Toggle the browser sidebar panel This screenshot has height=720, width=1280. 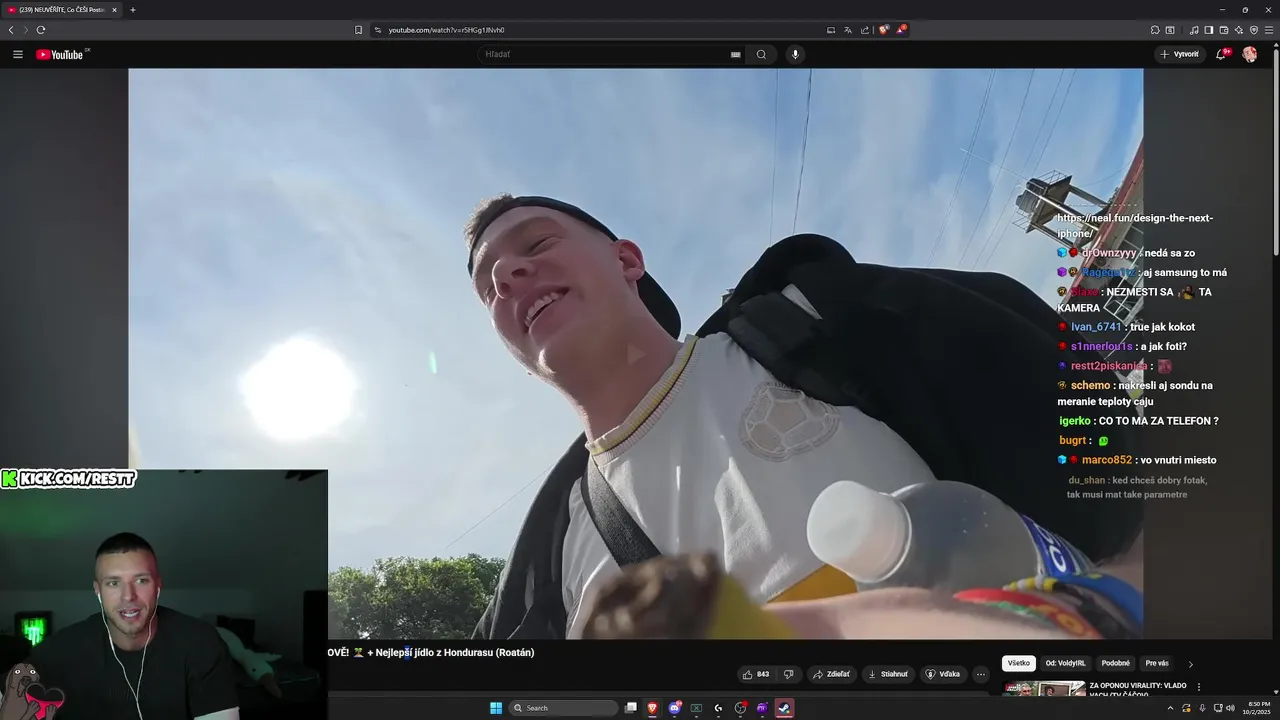coord(1209,30)
